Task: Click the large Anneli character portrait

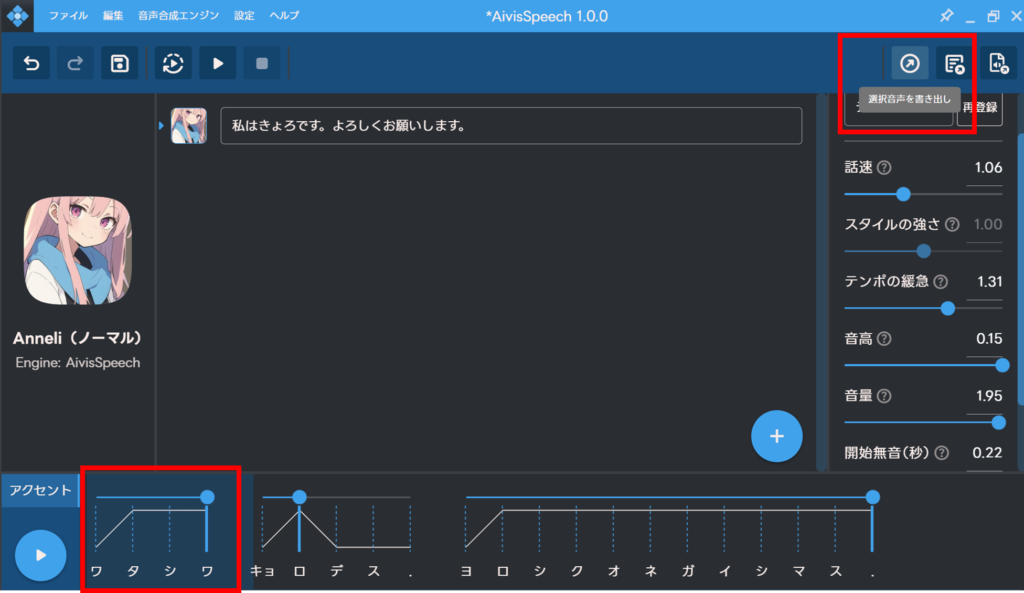Action: point(78,251)
